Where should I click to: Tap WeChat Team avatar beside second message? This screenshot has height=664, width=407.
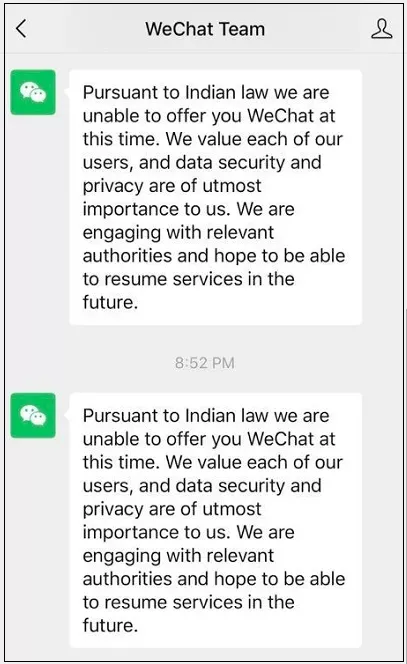pos(33,415)
